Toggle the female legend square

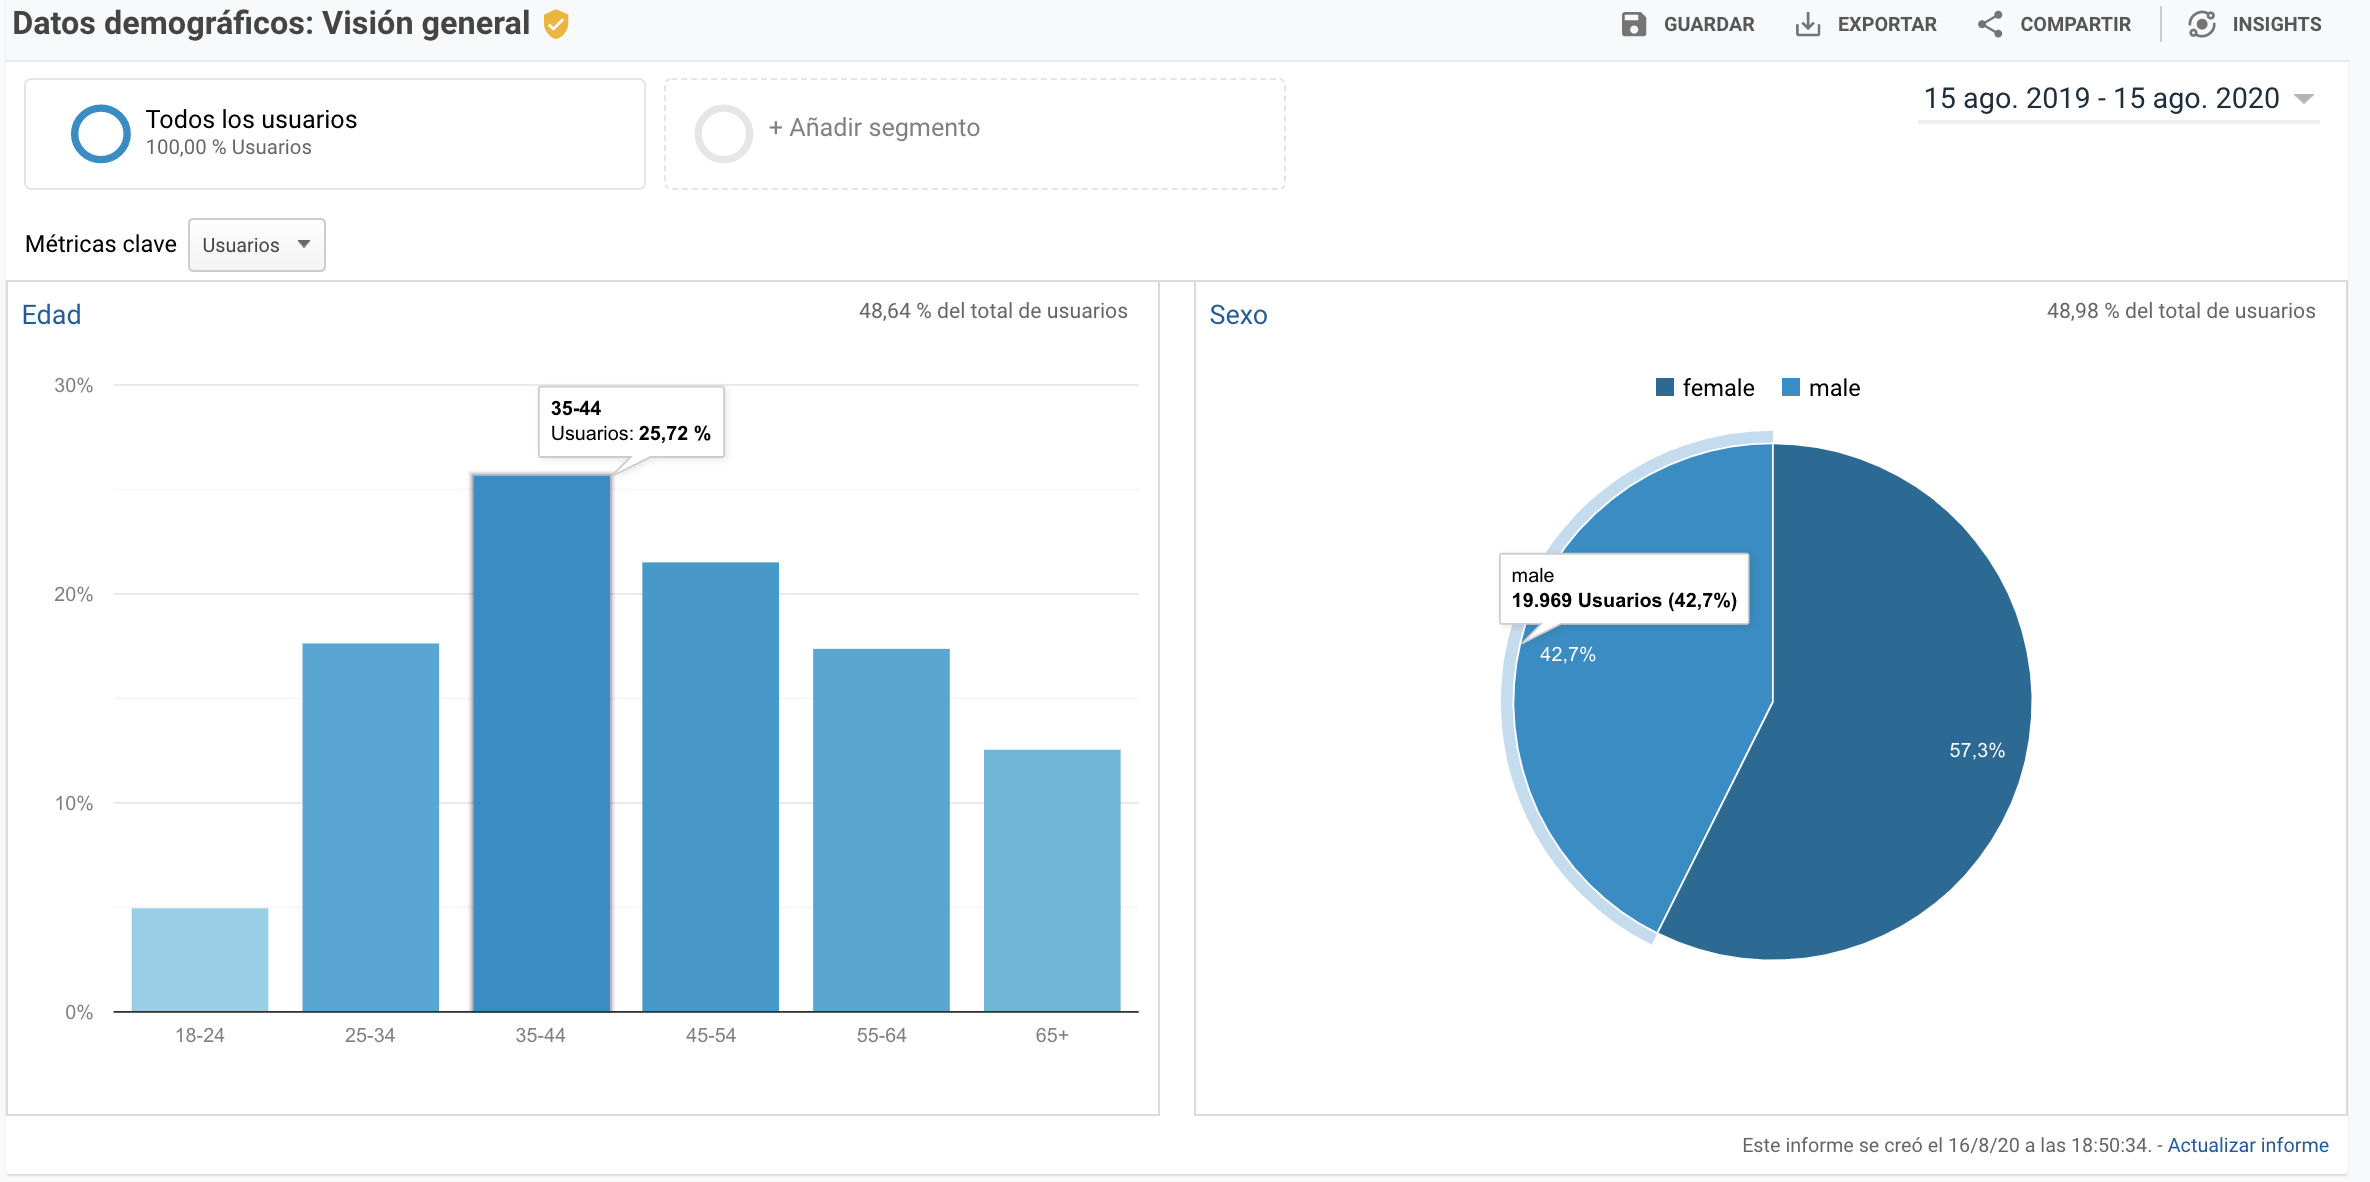[1665, 388]
